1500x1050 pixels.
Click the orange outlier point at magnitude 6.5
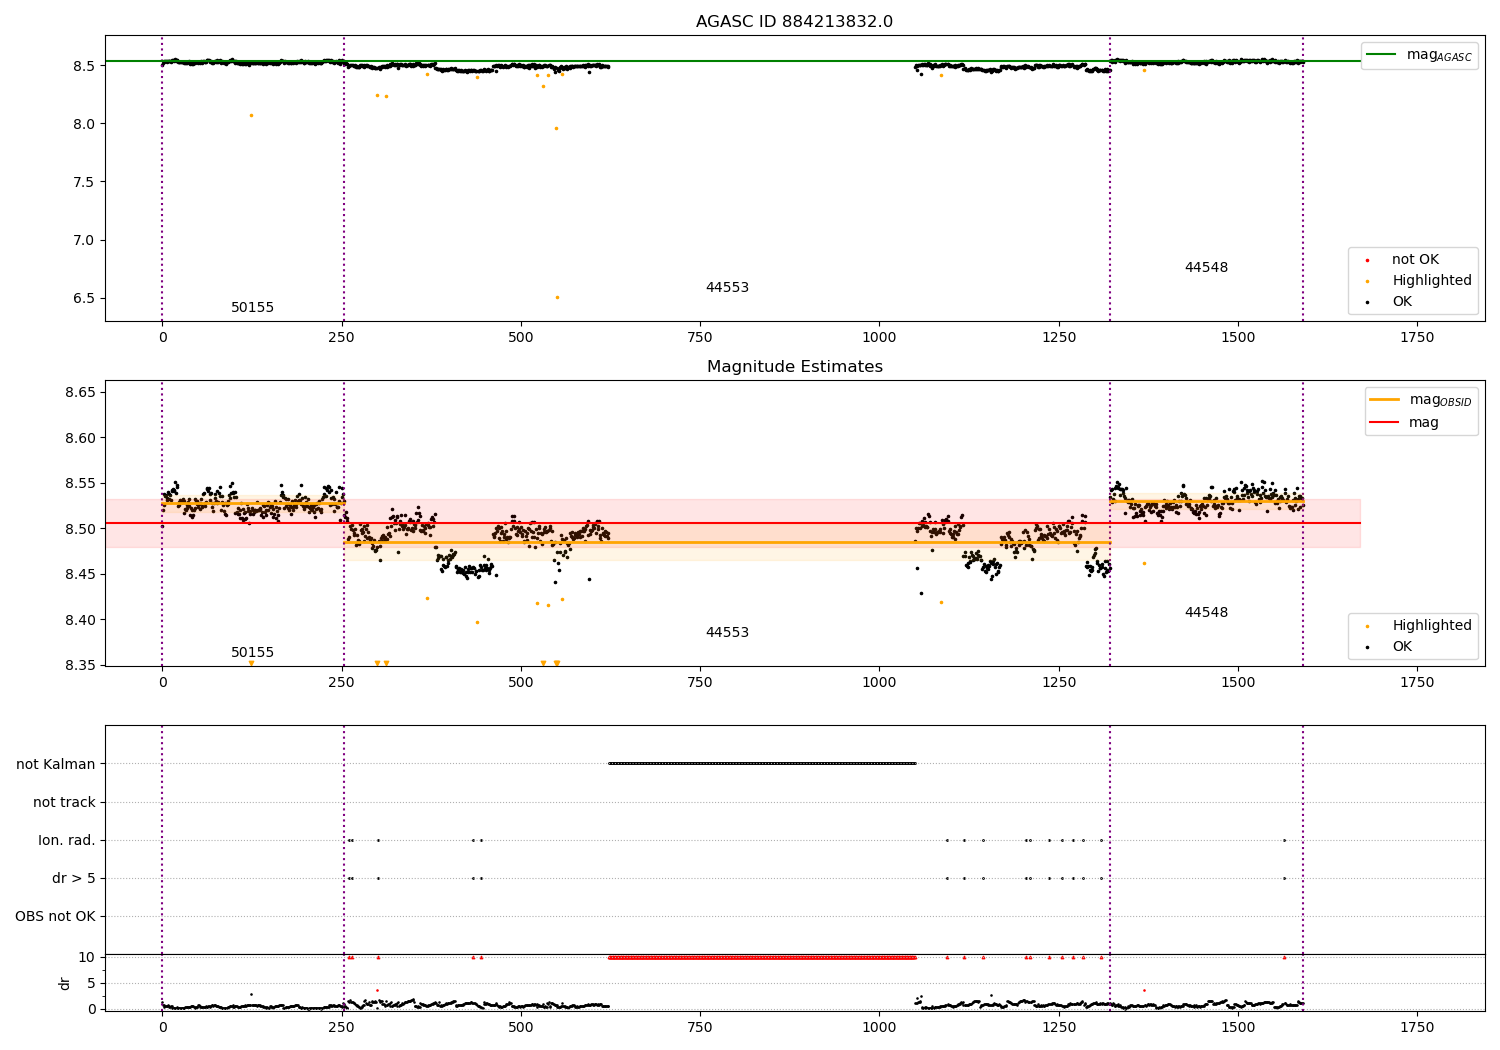(557, 297)
